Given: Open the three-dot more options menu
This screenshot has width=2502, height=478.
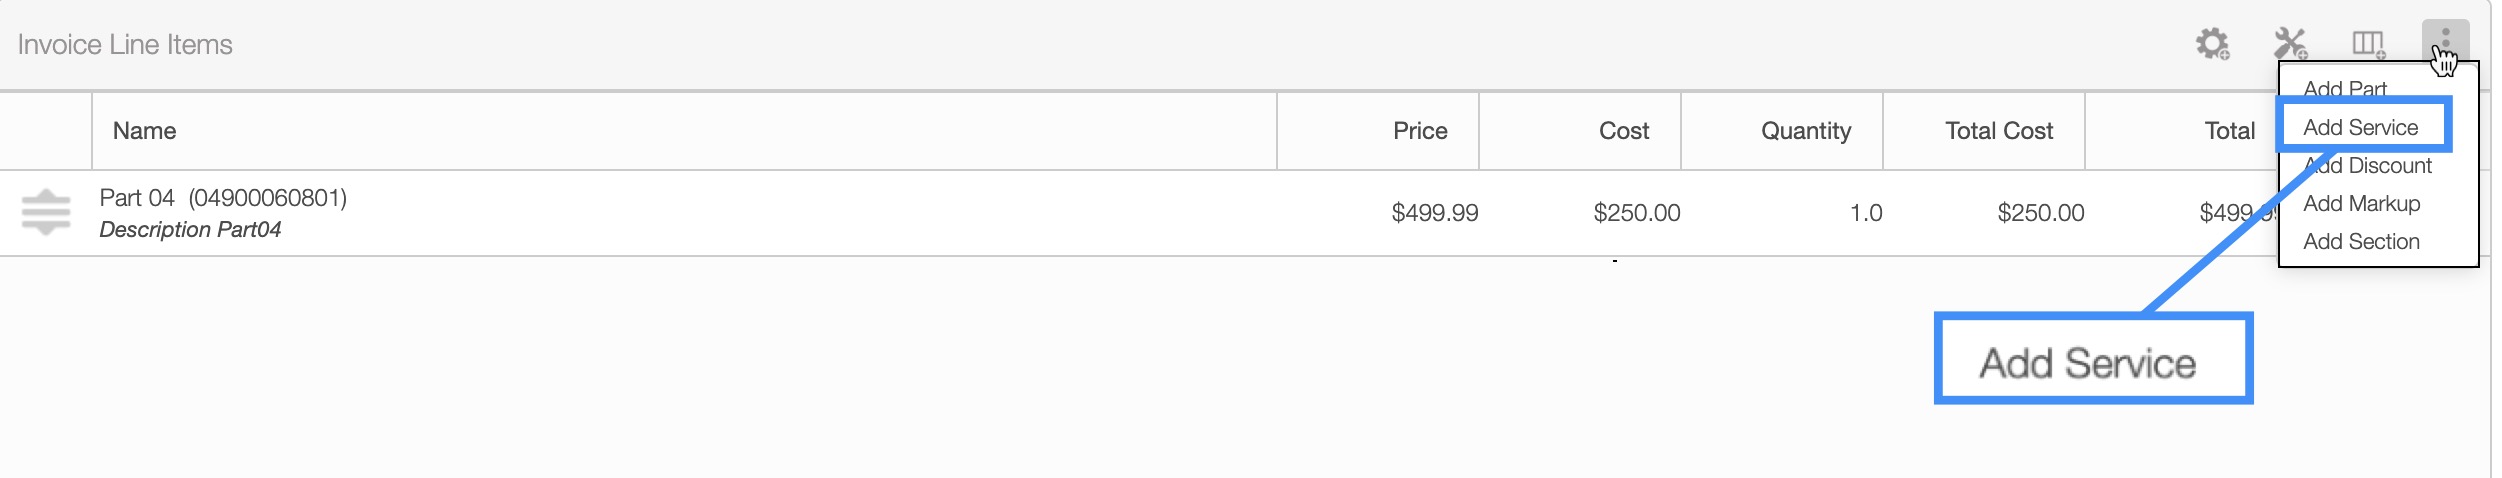Looking at the screenshot, I should tap(2445, 42).
